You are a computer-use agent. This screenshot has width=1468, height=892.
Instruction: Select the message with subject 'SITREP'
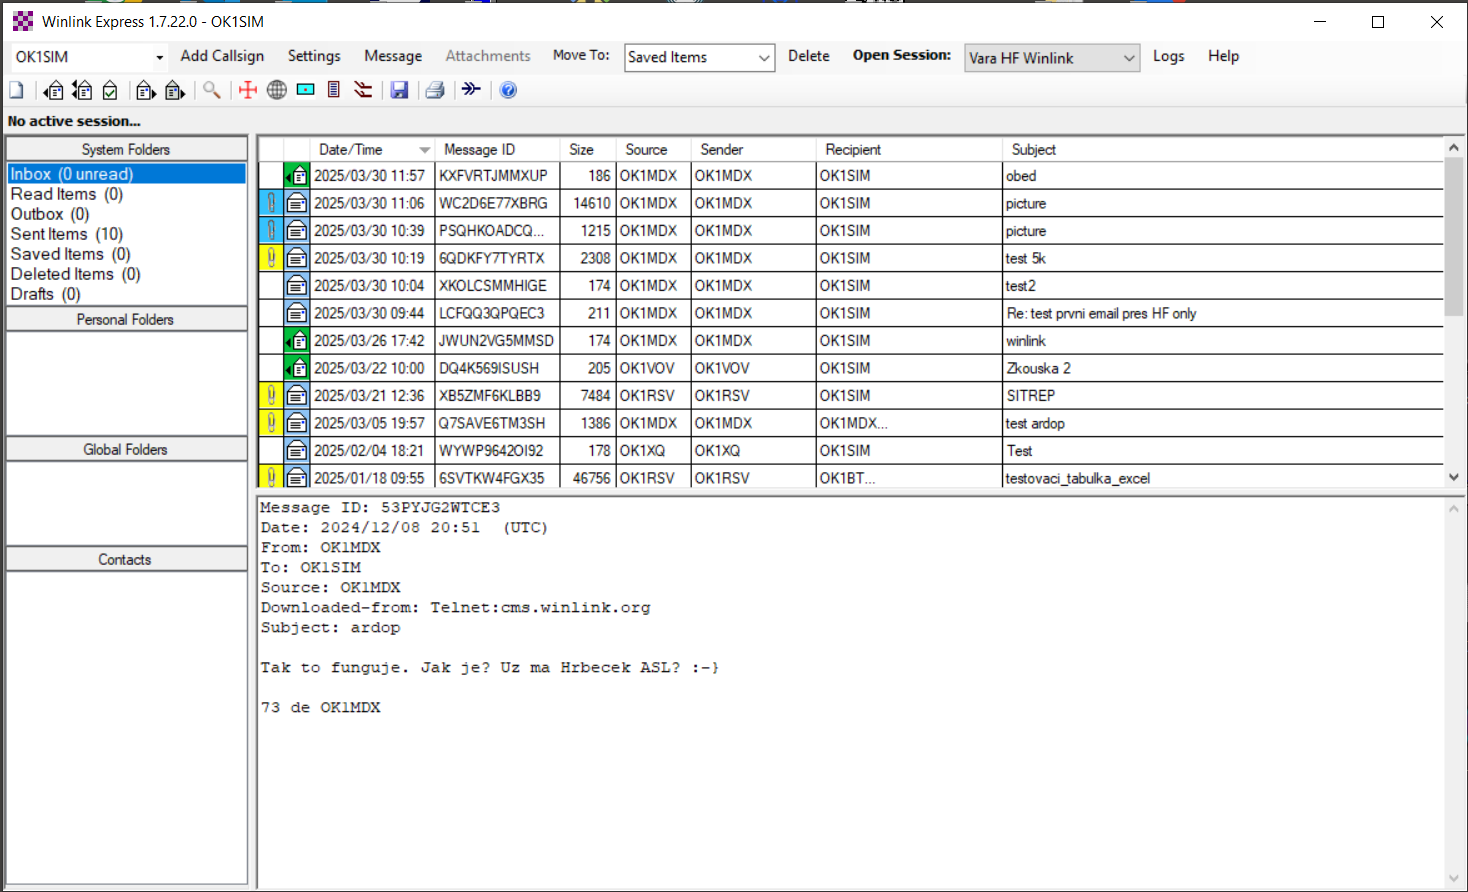[851, 396]
